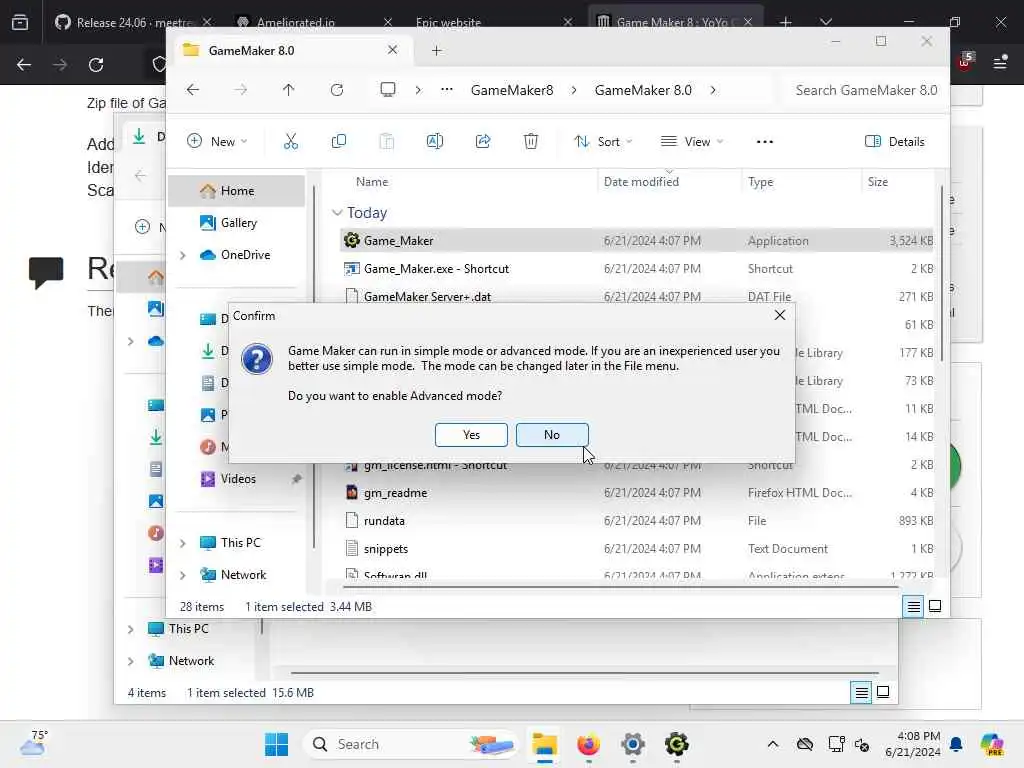
Task: Click the Copy icon in Explorer toolbar
Action: (338, 141)
